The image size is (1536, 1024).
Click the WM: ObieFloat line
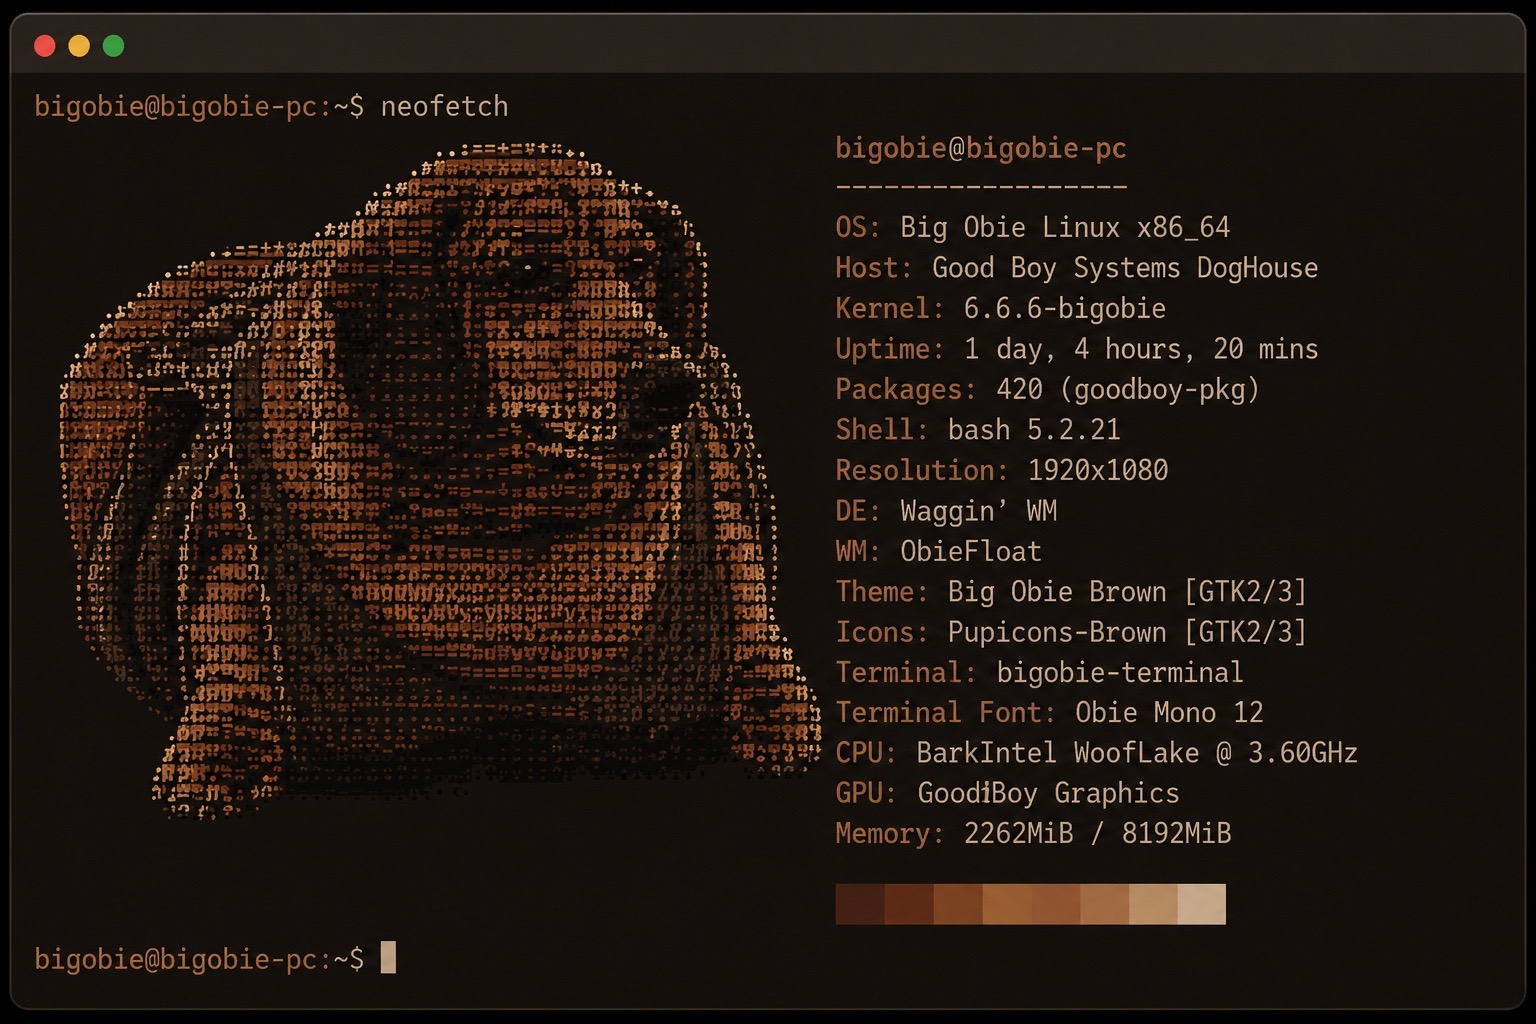coord(938,551)
